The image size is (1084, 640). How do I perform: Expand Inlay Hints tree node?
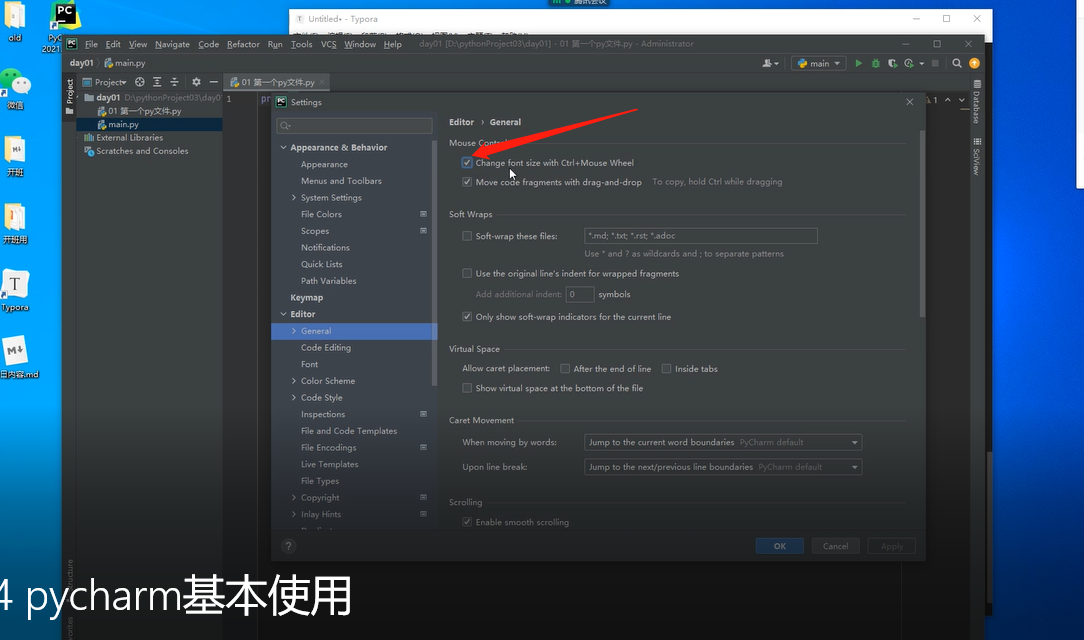coord(294,514)
